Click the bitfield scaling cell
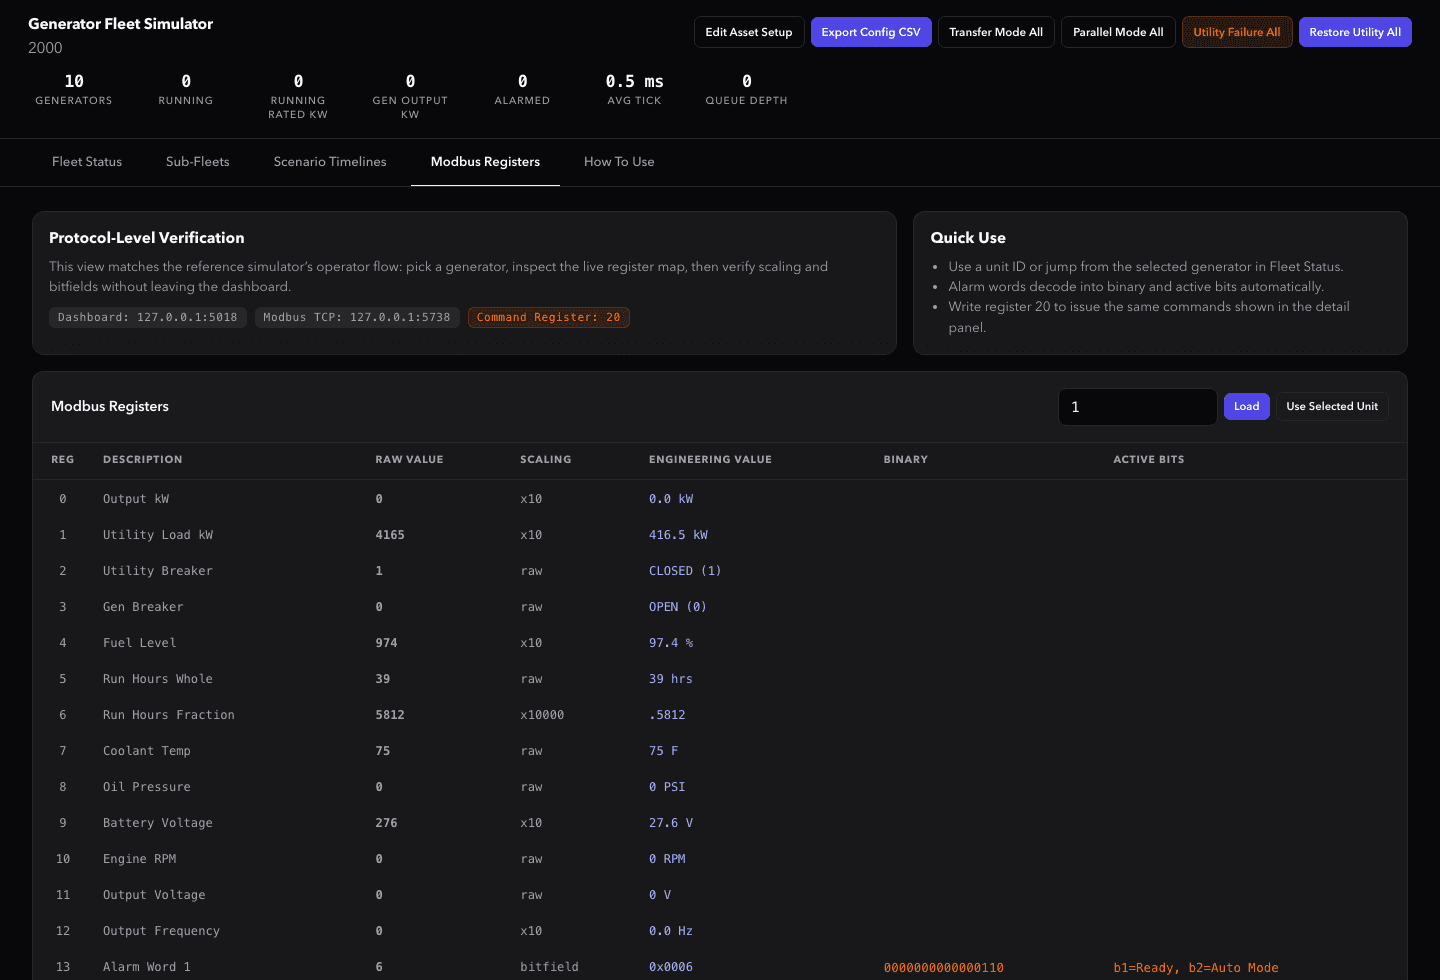This screenshot has width=1440, height=980. click(x=549, y=967)
